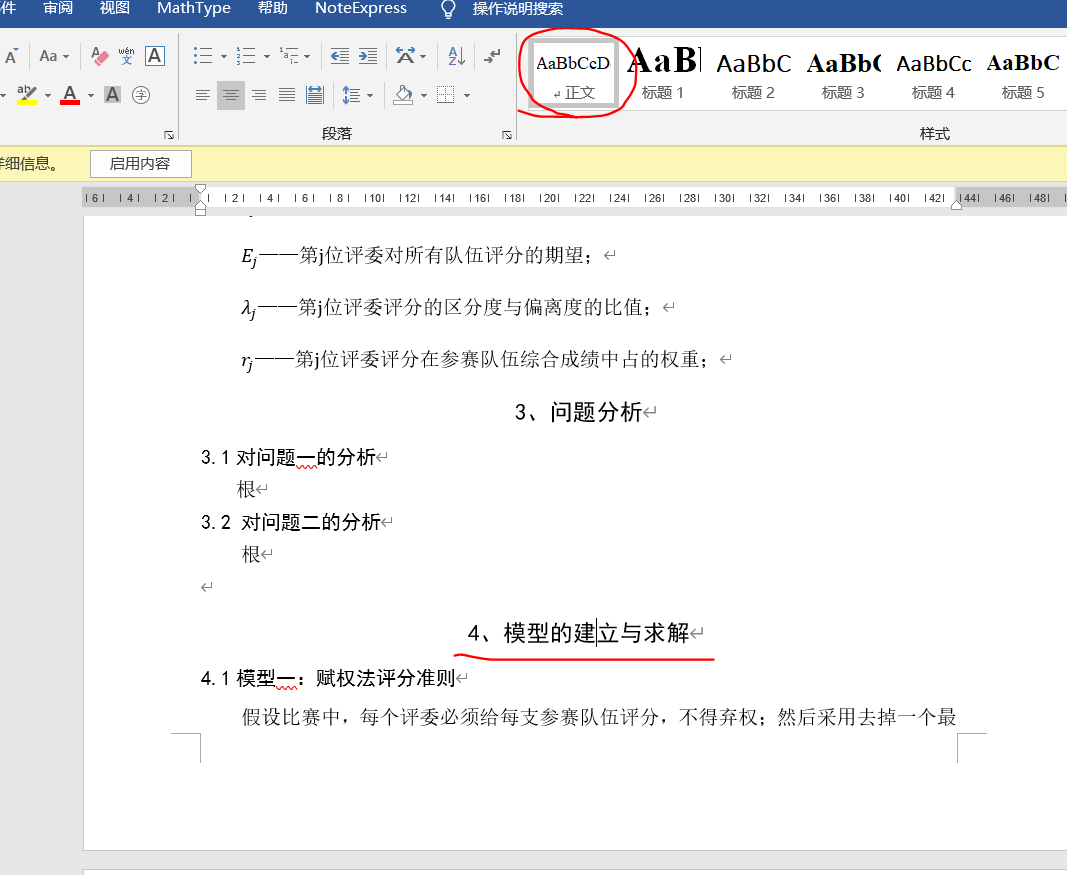Click right indent marker on ruler

[956, 205]
